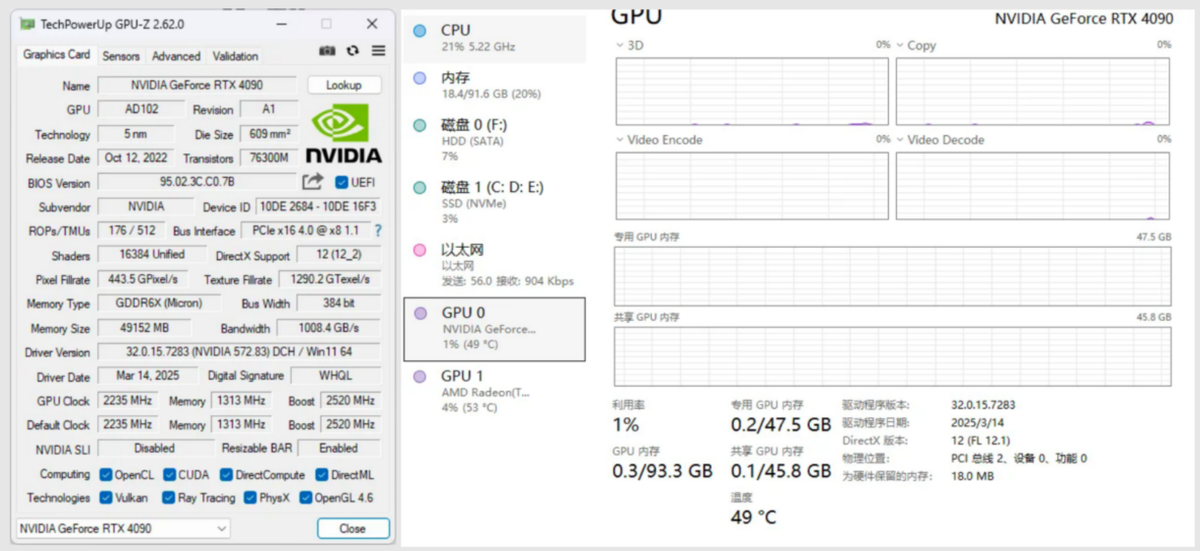Open the GPU-Z hamburger menu
This screenshot has width=1200, height=551.
378,51
